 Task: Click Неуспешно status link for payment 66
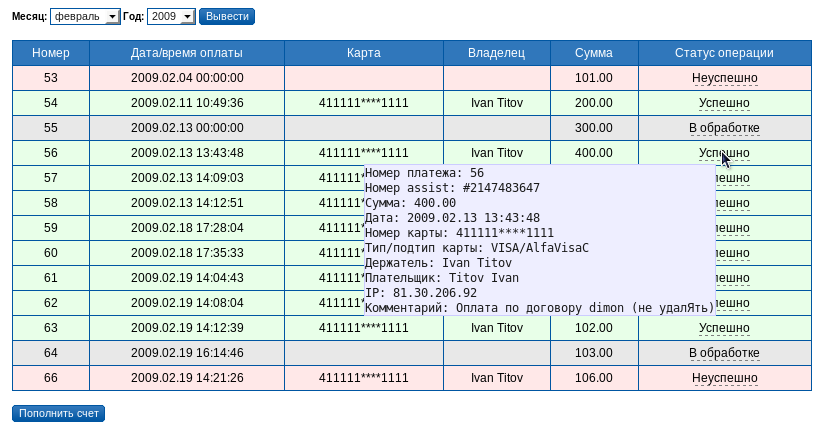coord(724,378)
